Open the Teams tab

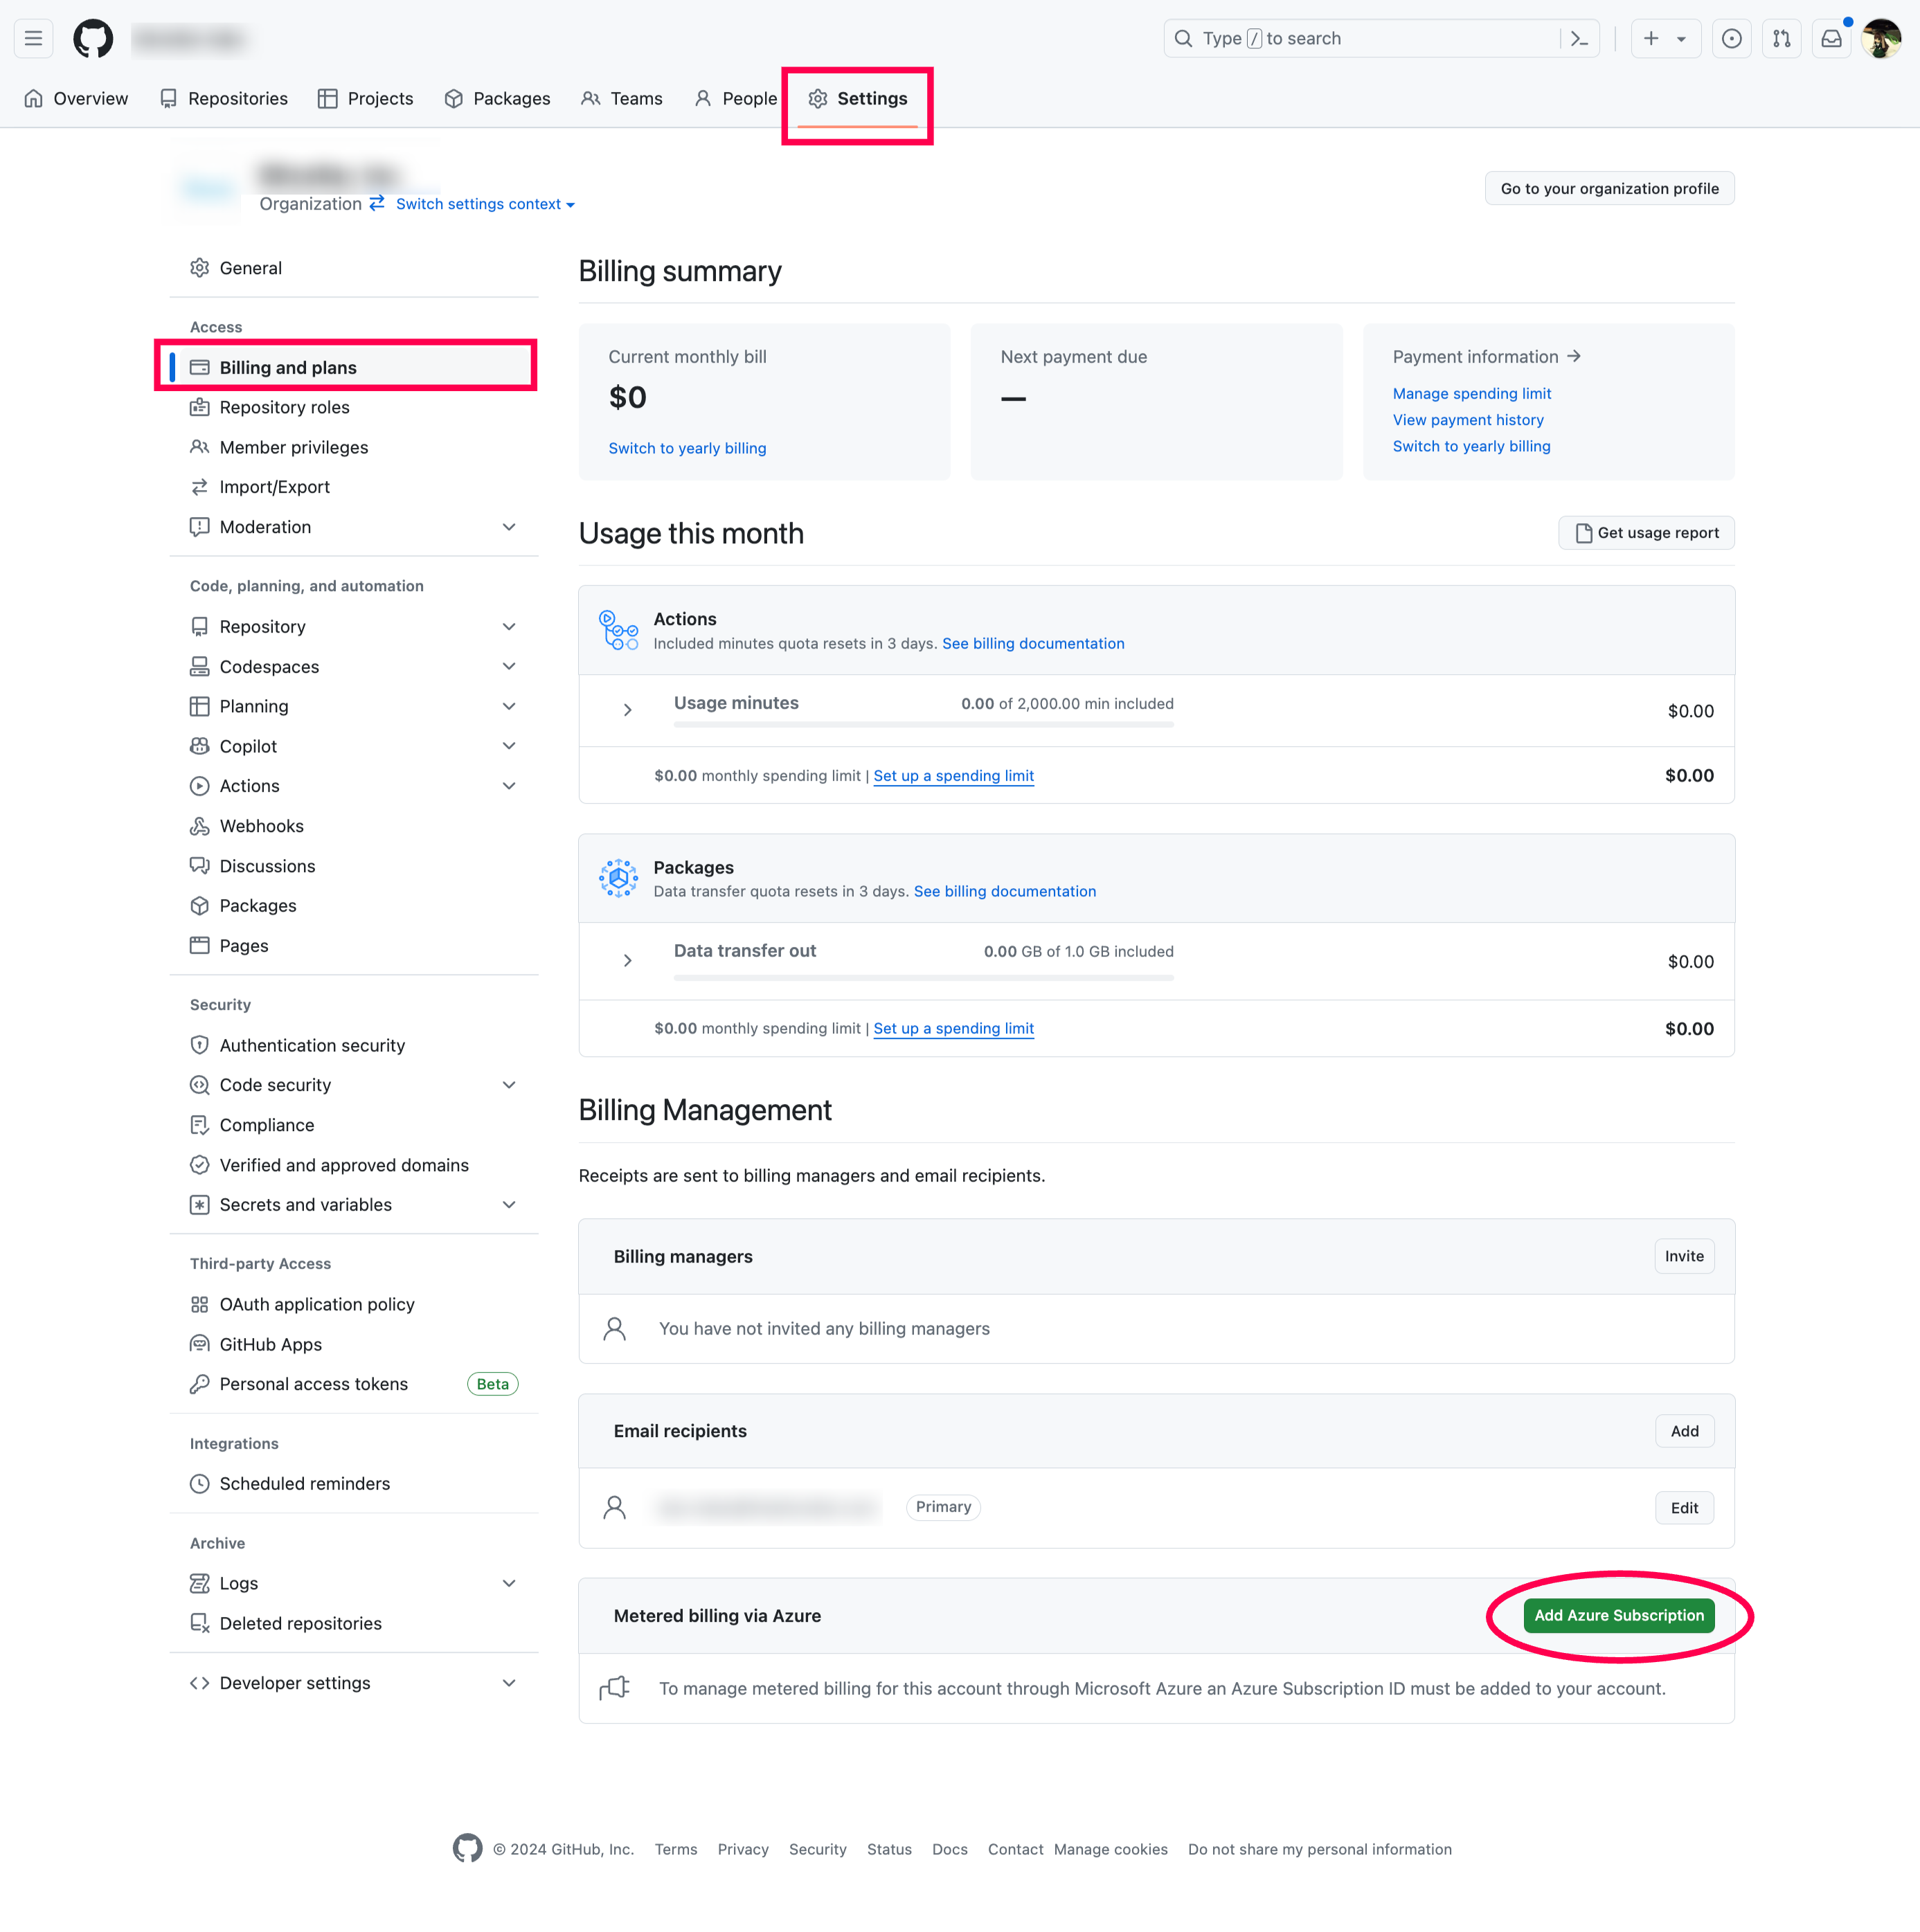point(622,98)
